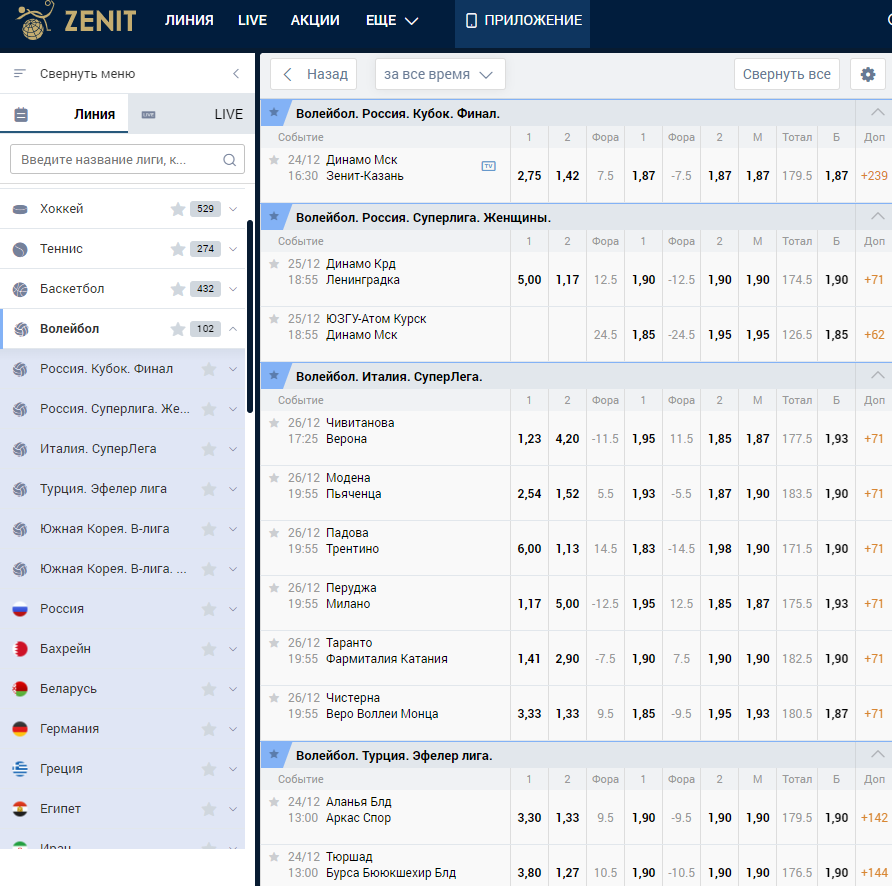Toggle star on Волейбол. Италия. СуперЛега header
892x886 pixels.
click(274, 375)
